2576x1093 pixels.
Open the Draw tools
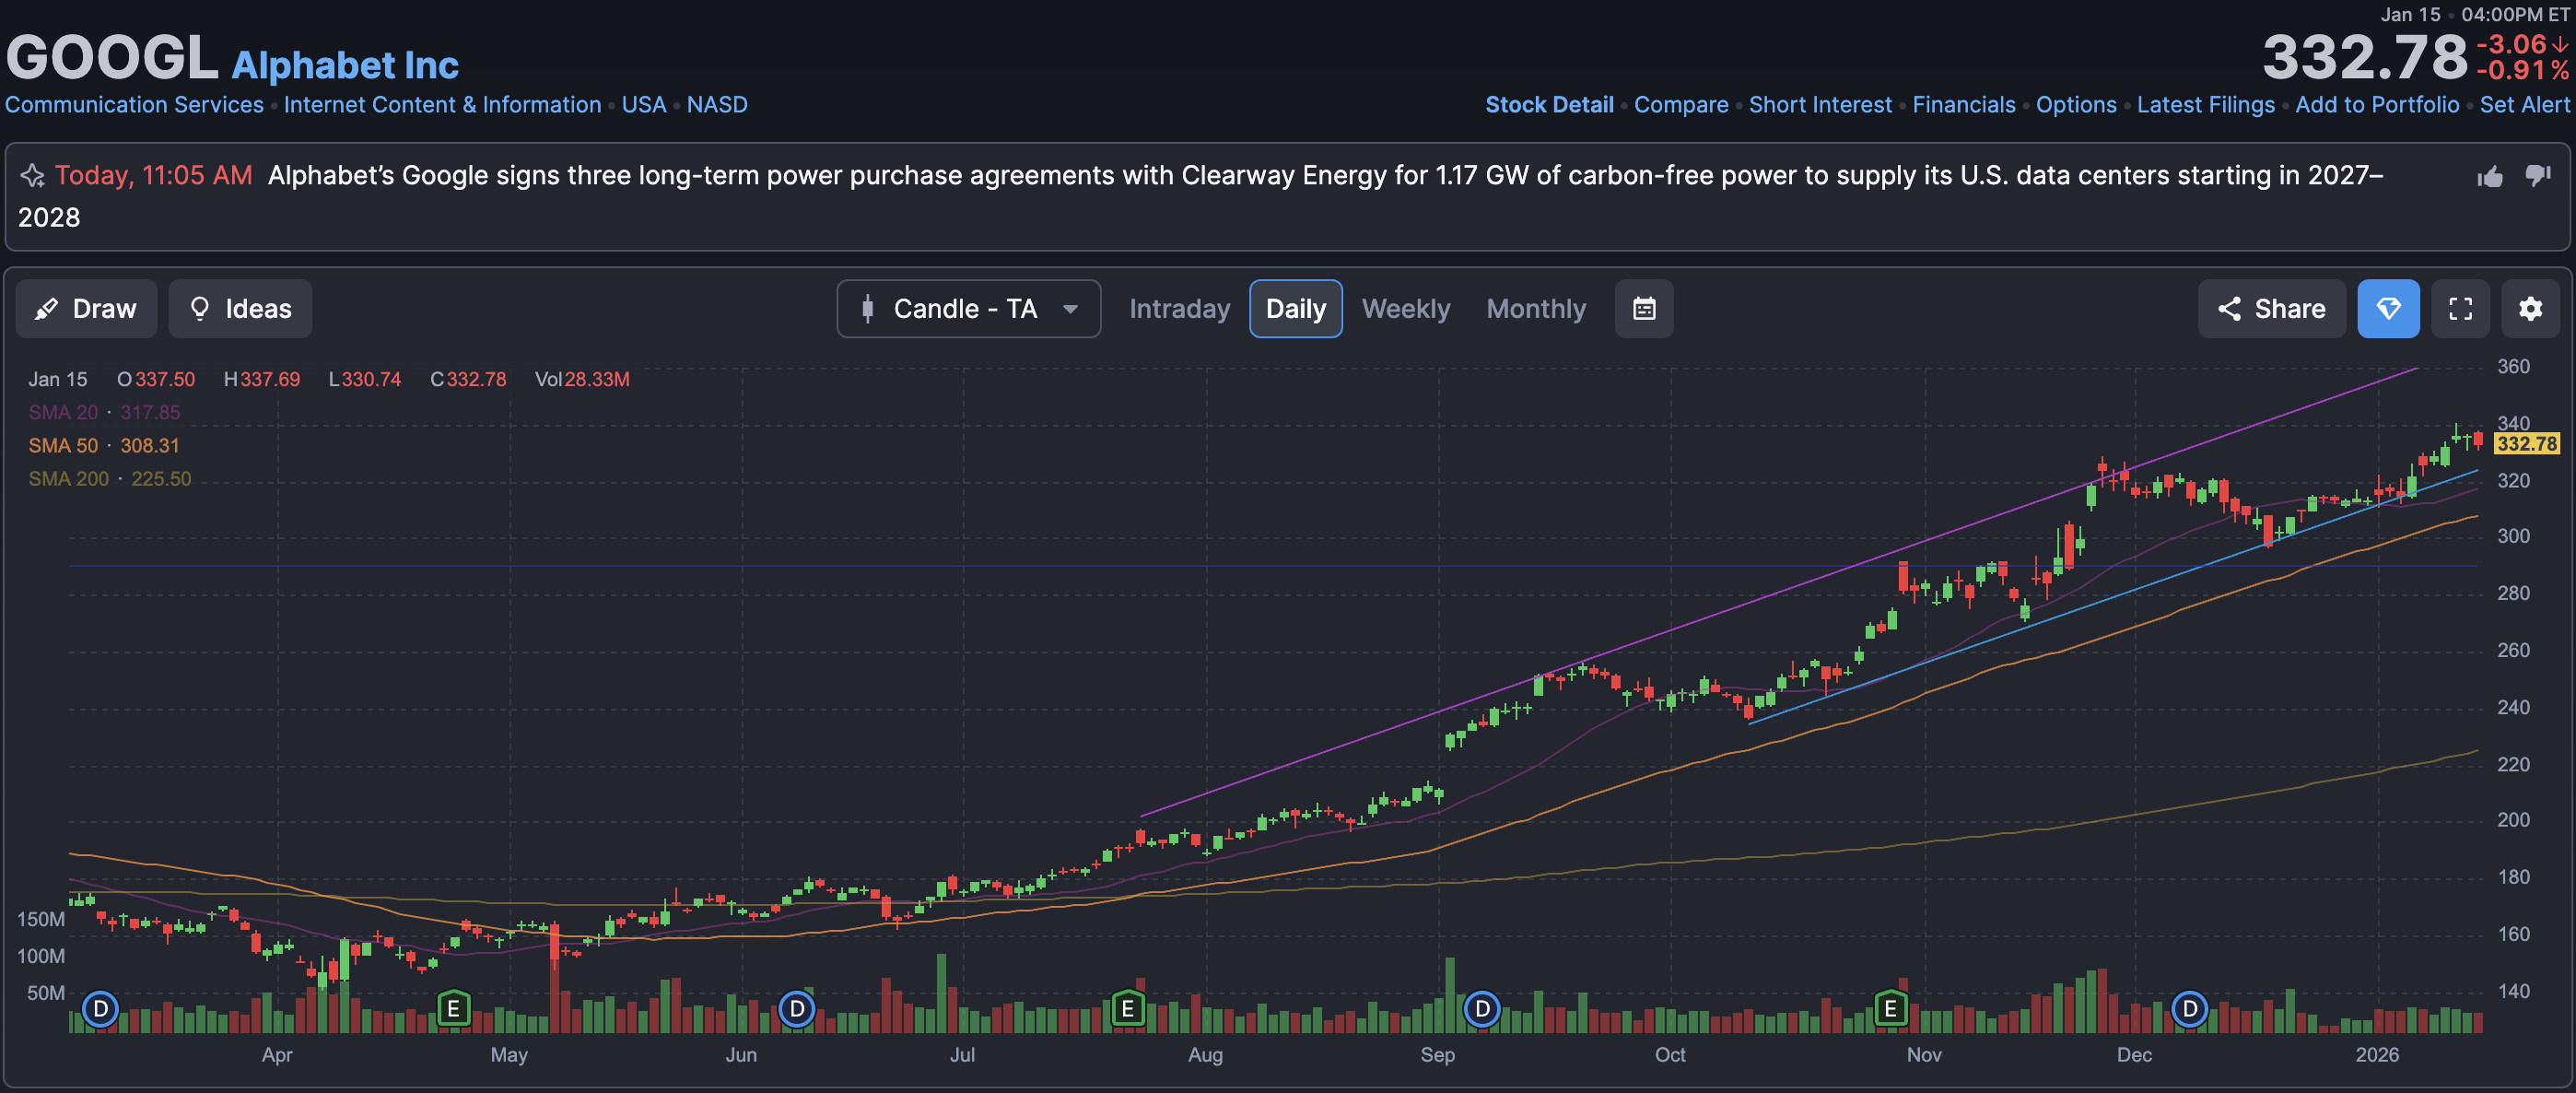point(86,309)
